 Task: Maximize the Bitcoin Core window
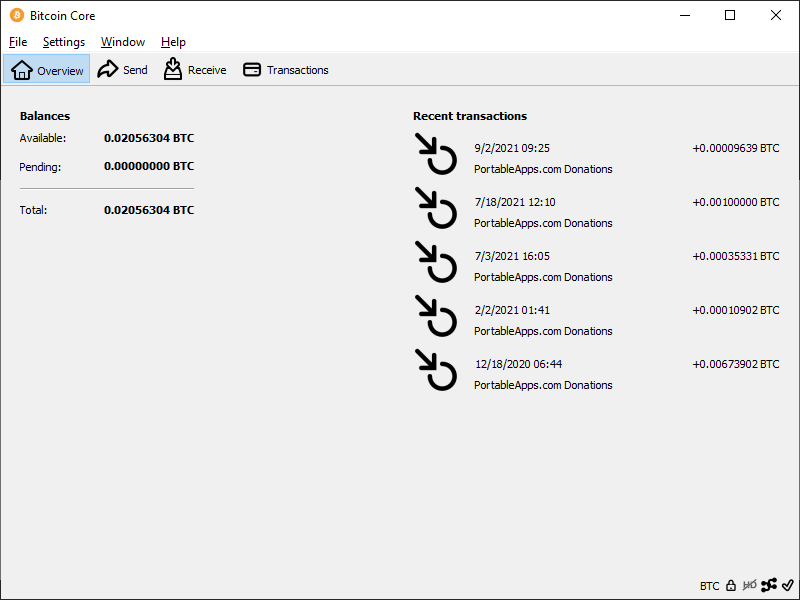coord(730,16)
